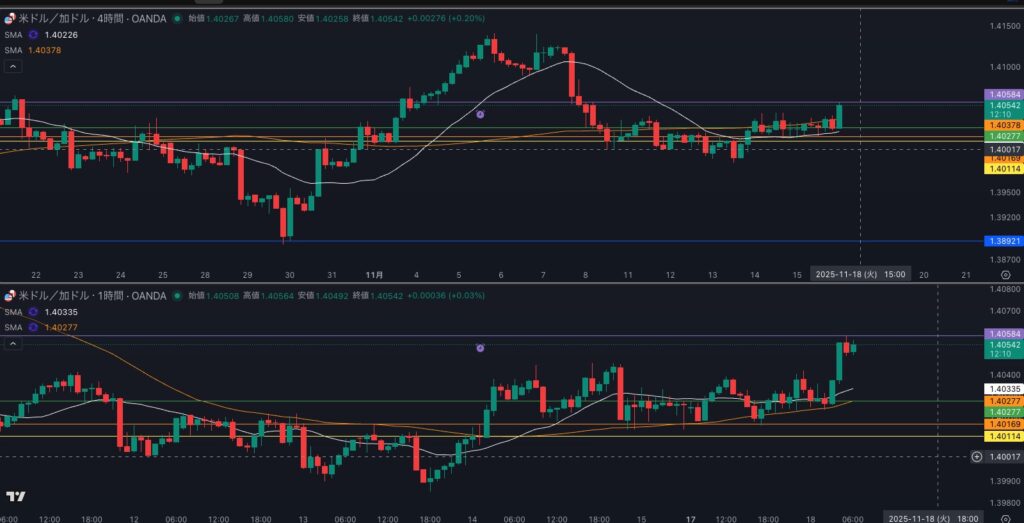Collapse the indicator legend in the 1-hour chart
The height and width of the screenshot is (523, 1024).
click(x=13, y=343)
